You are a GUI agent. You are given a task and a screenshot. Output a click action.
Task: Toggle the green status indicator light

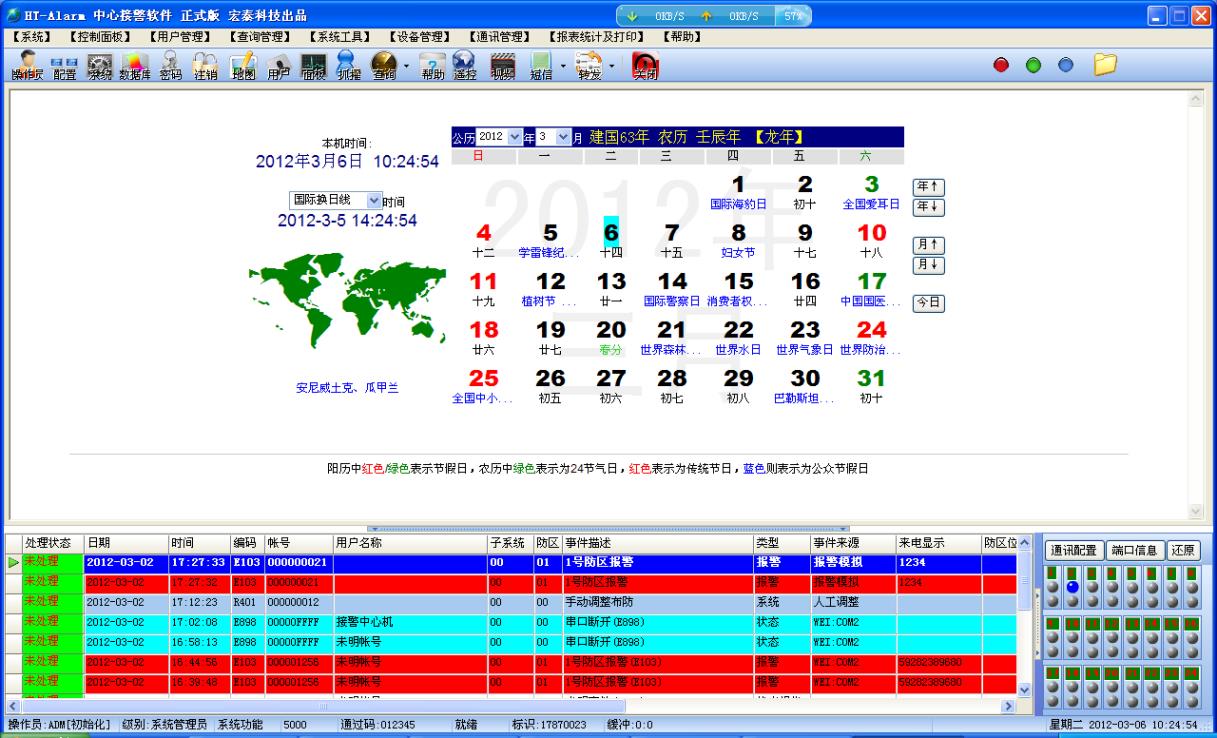(1032, 64)
